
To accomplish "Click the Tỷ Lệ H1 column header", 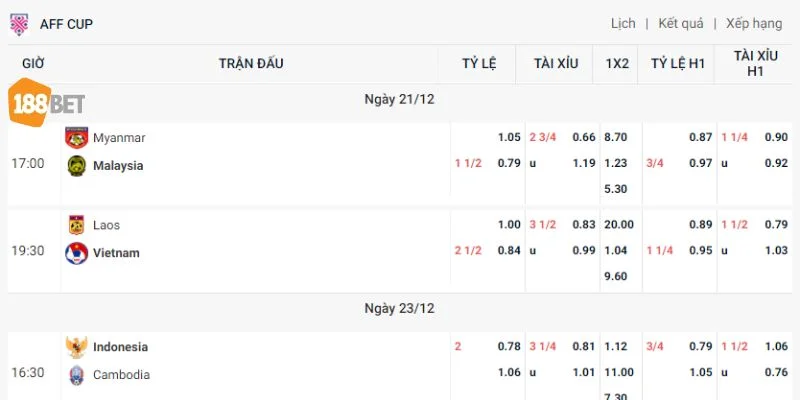I will (678, 64).
